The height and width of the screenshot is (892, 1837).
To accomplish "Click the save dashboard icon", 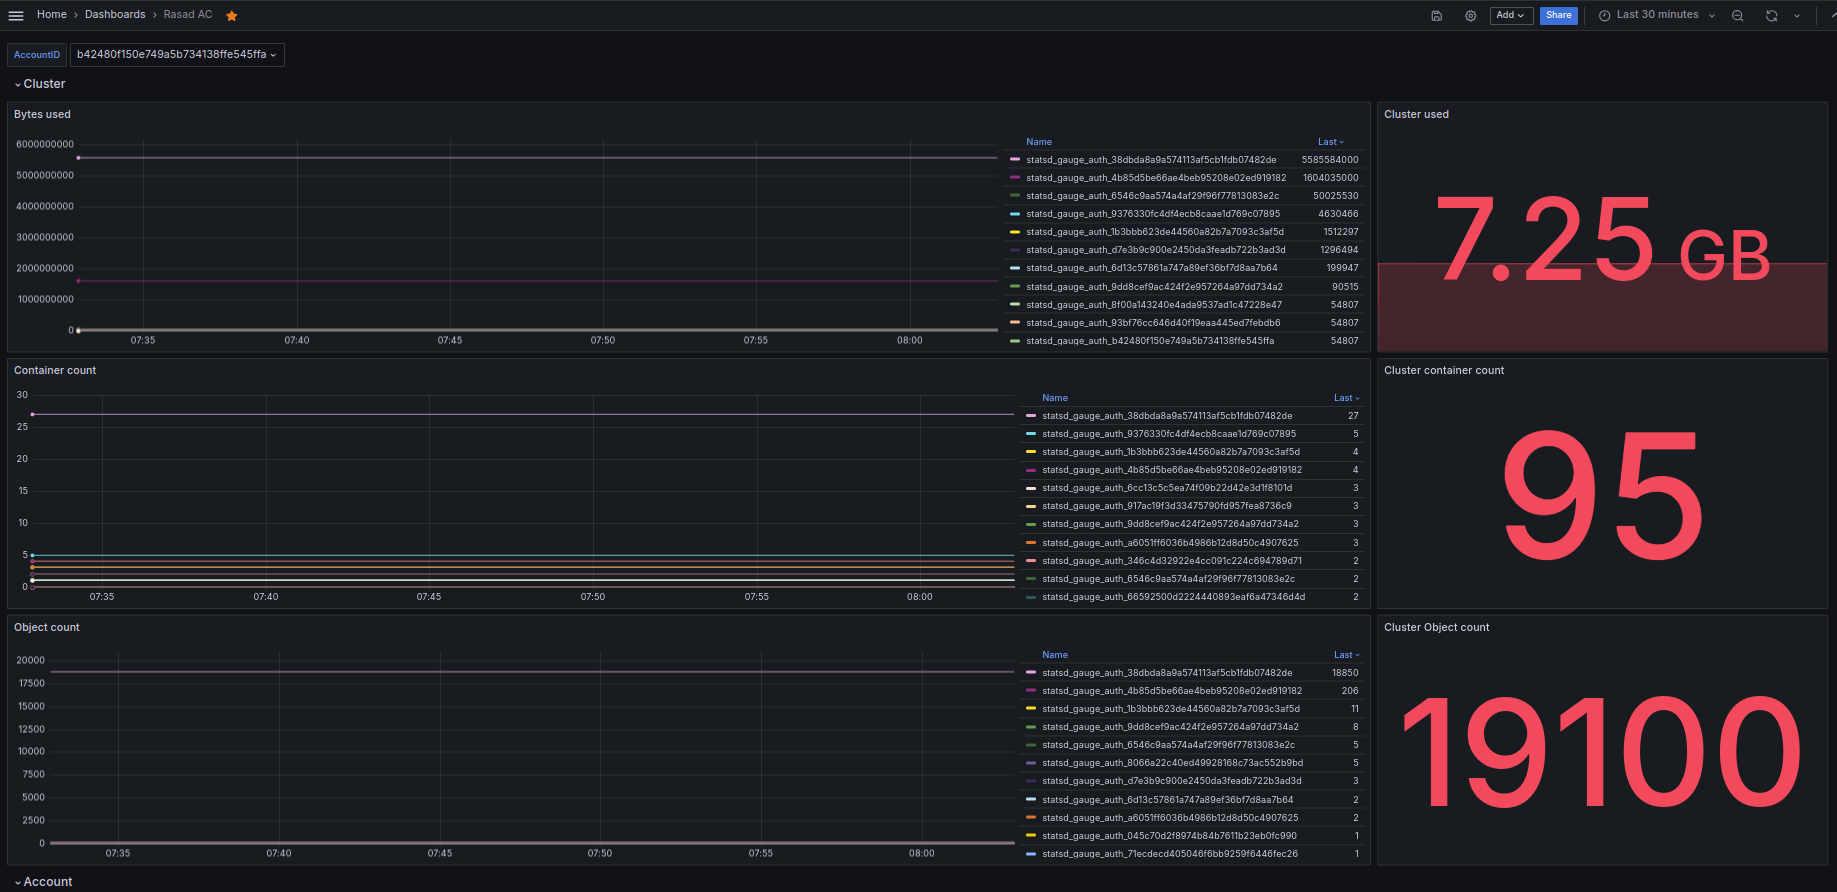I will [x=1436, y=15].
